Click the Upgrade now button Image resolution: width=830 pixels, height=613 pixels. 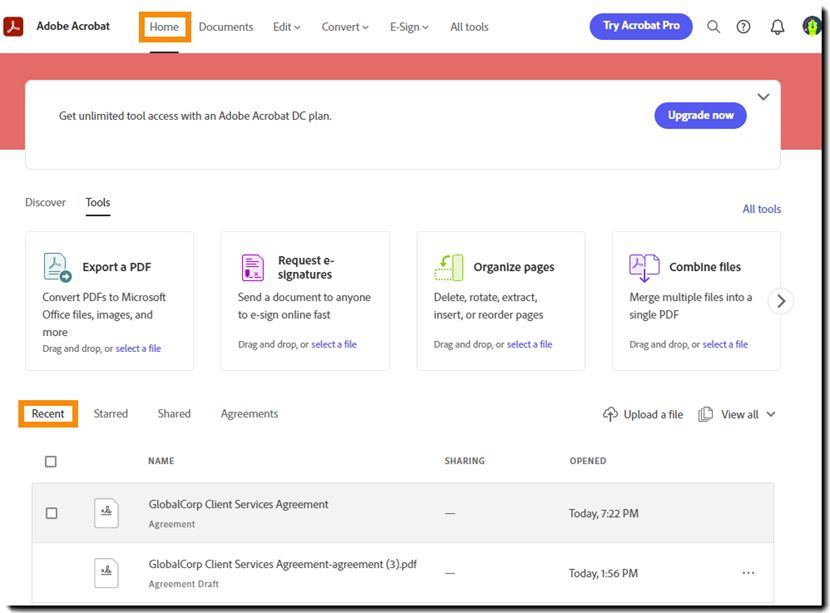tap(700, 115)
